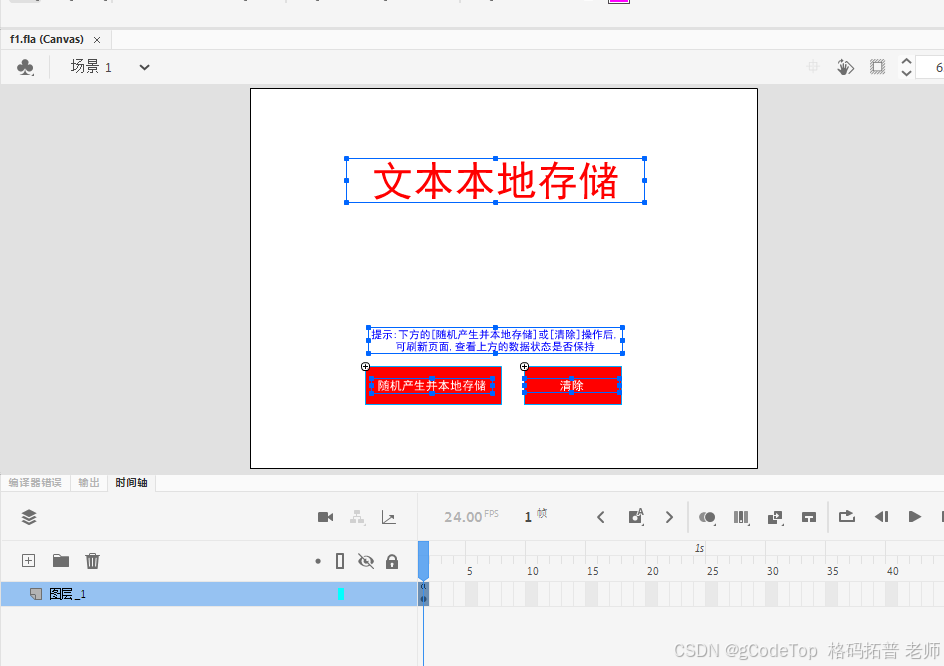Click the insert auto keyframe icon
Screen dimensions: 944x666
[x=636, y=517]
